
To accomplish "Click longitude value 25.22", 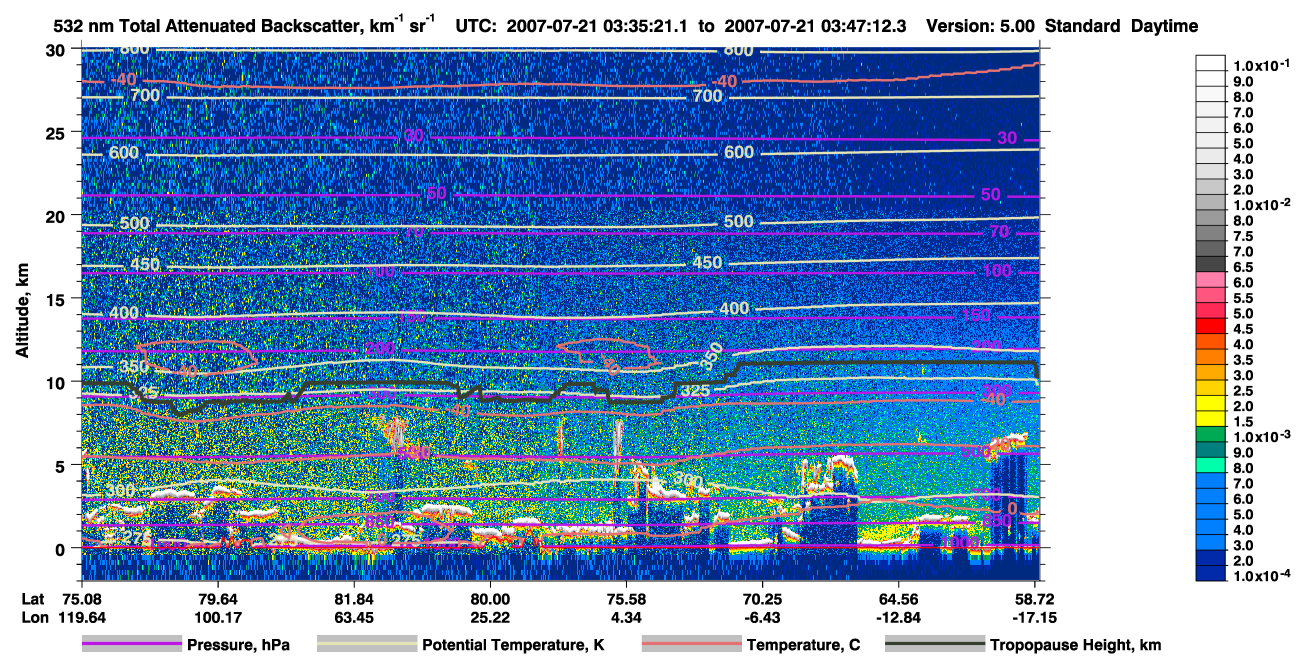I will coord(489,617).
